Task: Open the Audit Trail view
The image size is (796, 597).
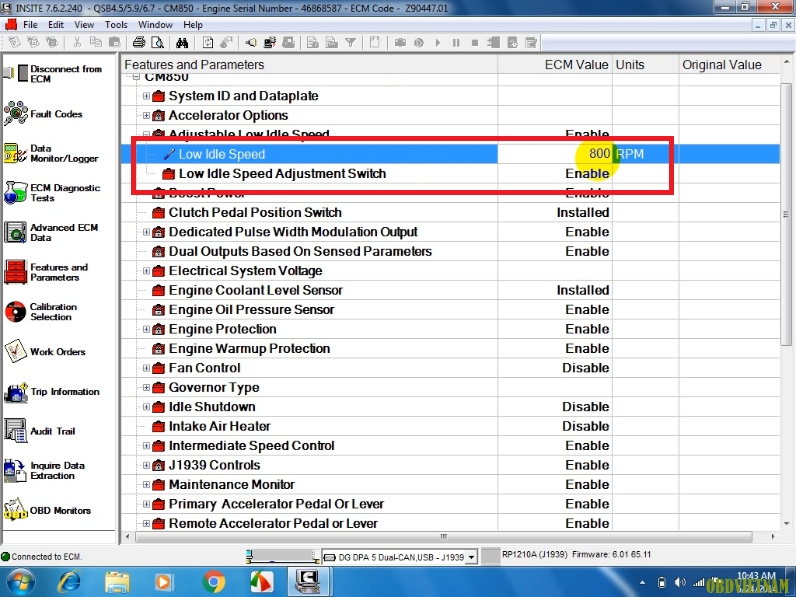Action: pyautogui.click(x=40, y=431)
